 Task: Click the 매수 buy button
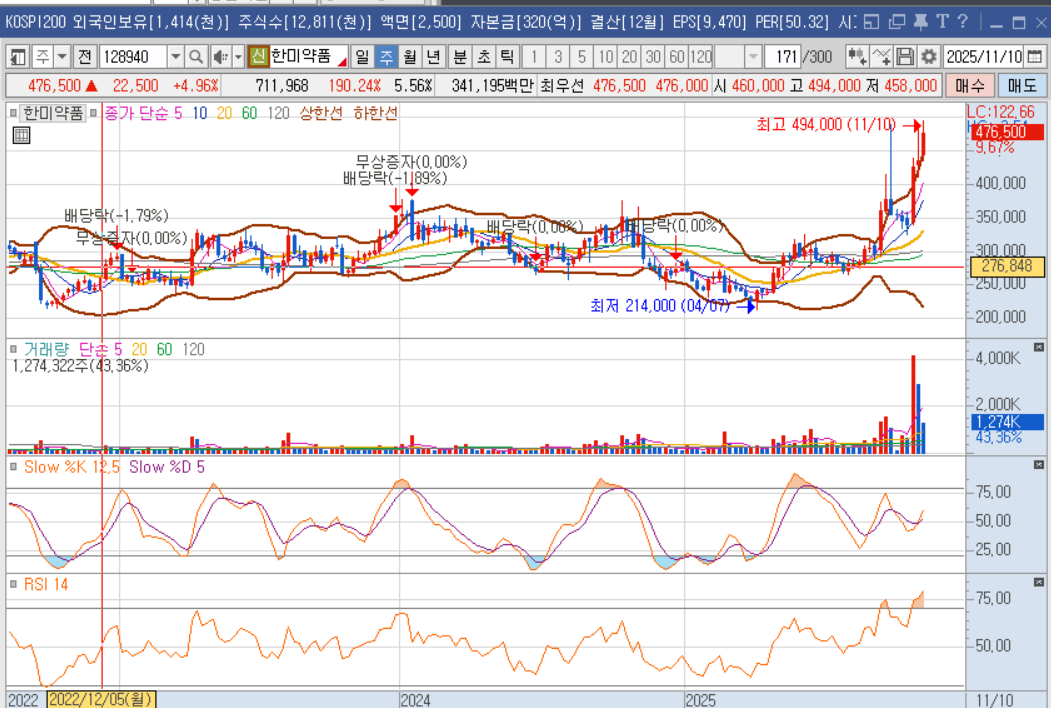click(x=969, y=86)
